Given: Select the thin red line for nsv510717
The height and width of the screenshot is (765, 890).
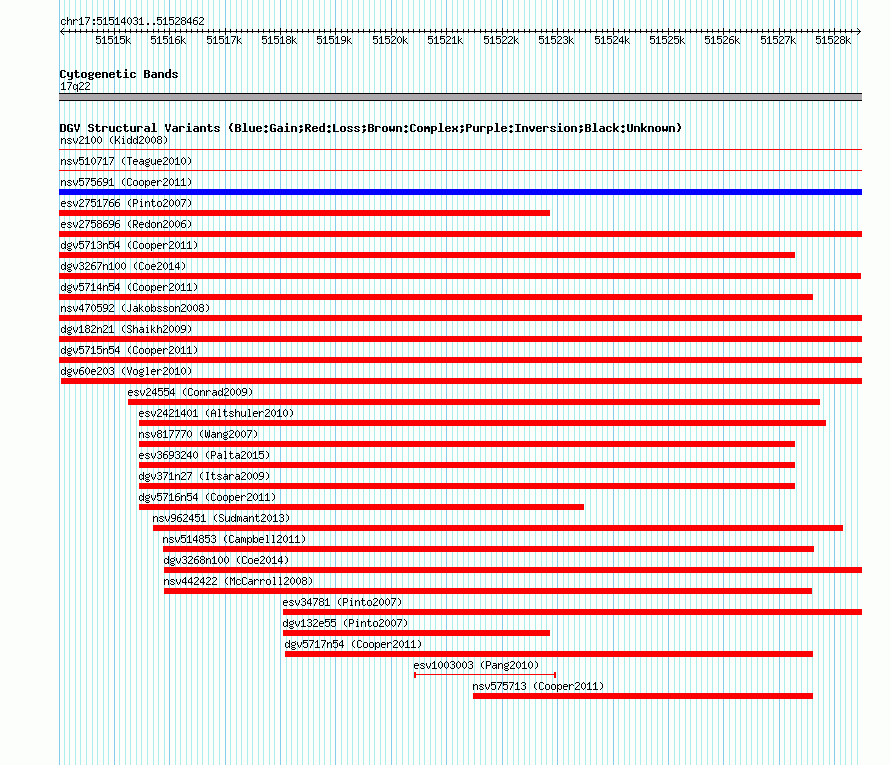Looking at the screenshot, I should click(460, 170).
